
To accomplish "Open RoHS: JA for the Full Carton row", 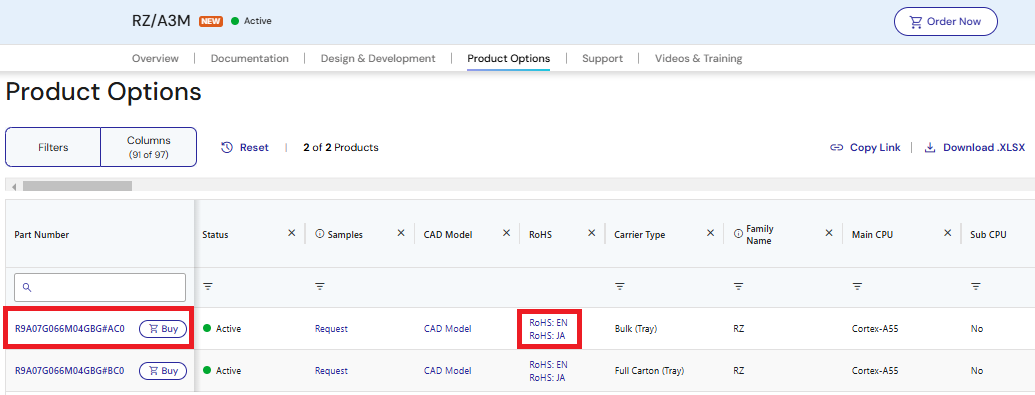I will click(x=547, y=378).
